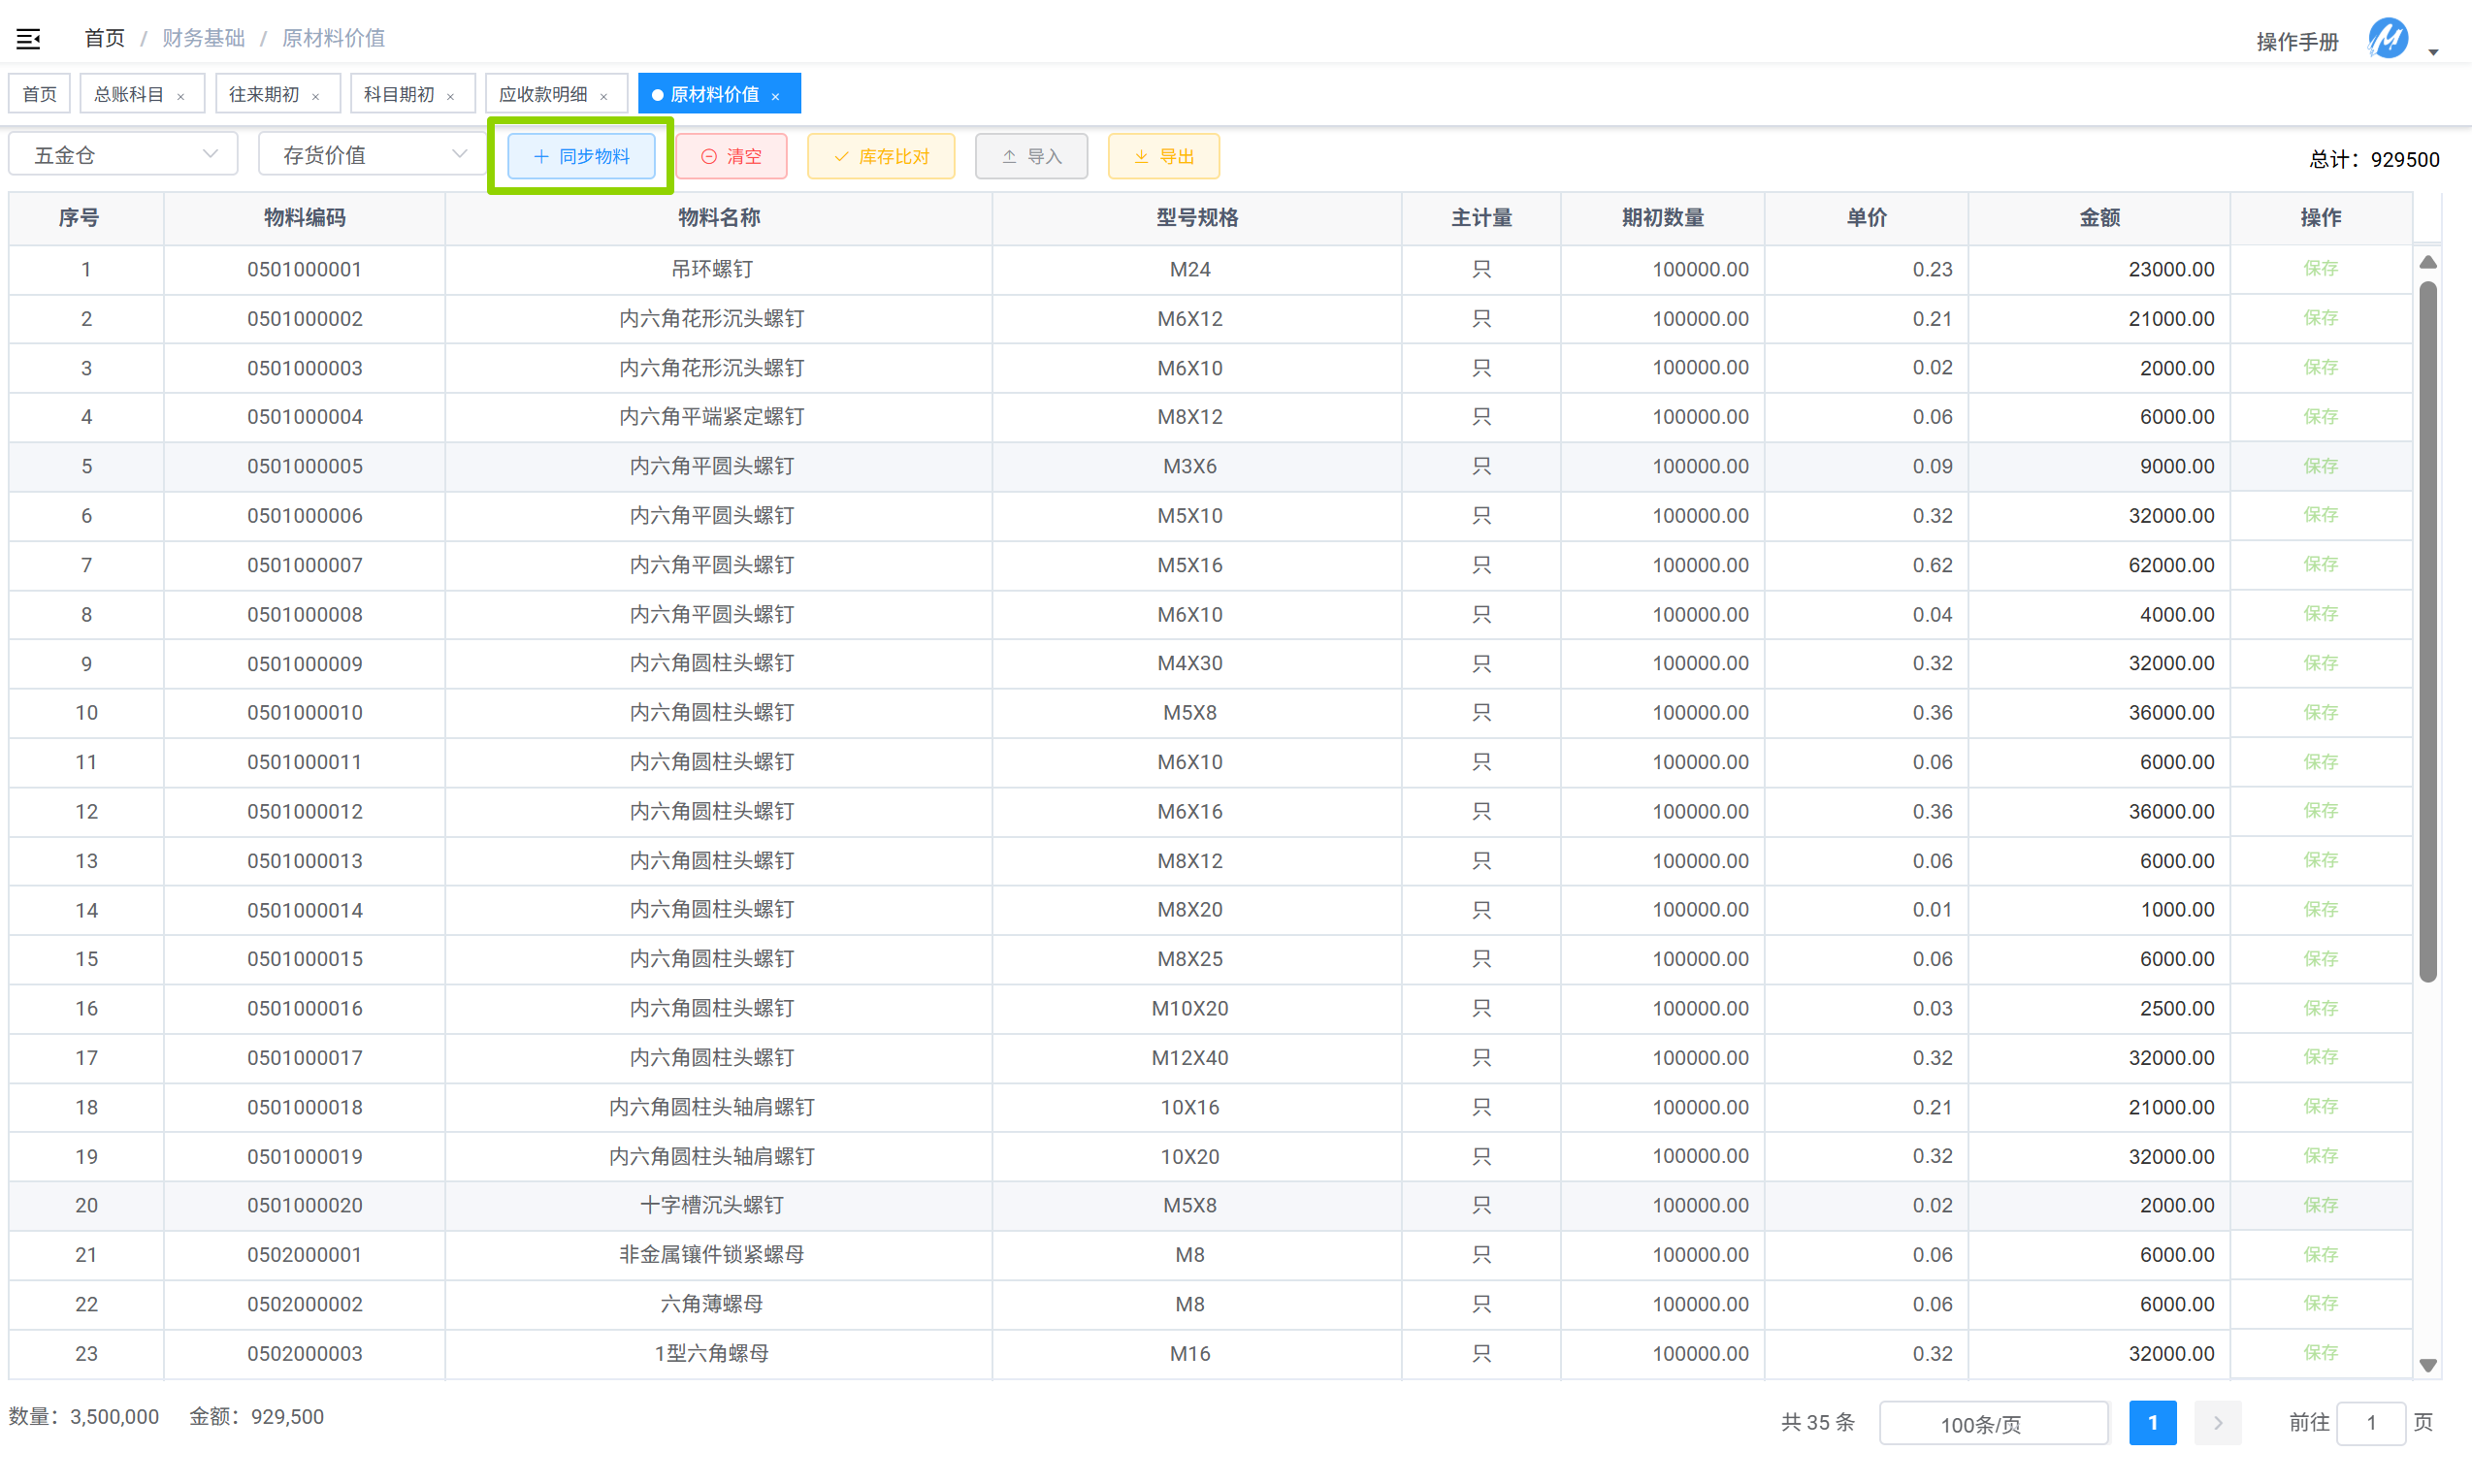Close the active 原材料价值 tab
This screenshot has width=2472, height=1484.
click(776, 96)
